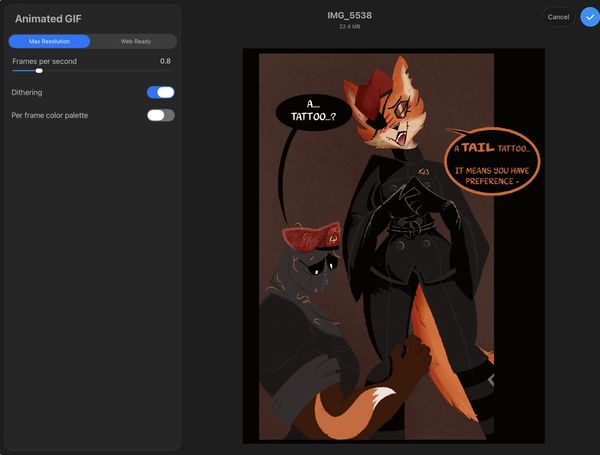
Task: Cancel the Animated GIF export
Action: click(x=558, y=17)
